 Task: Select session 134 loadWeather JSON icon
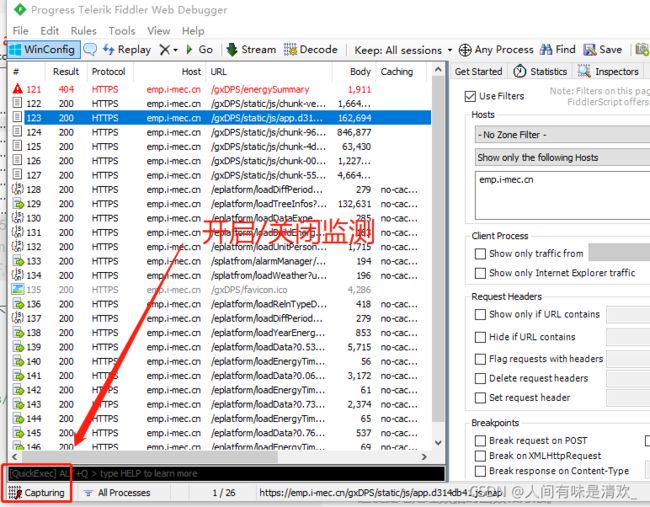[x=17, y=275]
